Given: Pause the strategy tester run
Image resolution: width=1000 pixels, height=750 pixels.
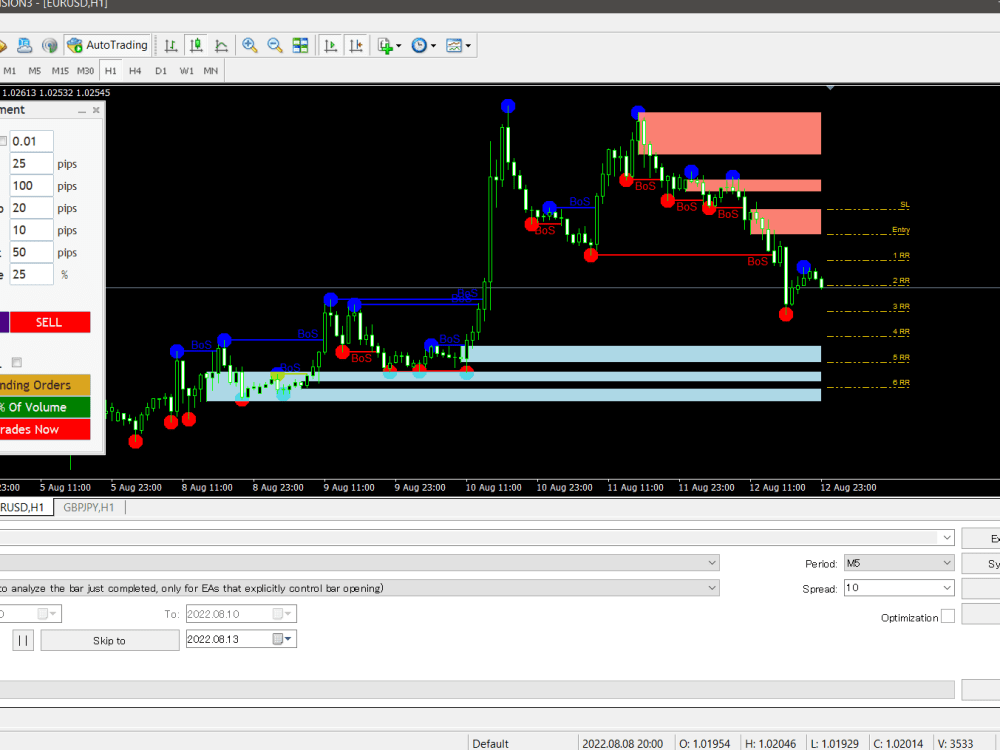Looking at the screenshot, I should pos(23,640).
